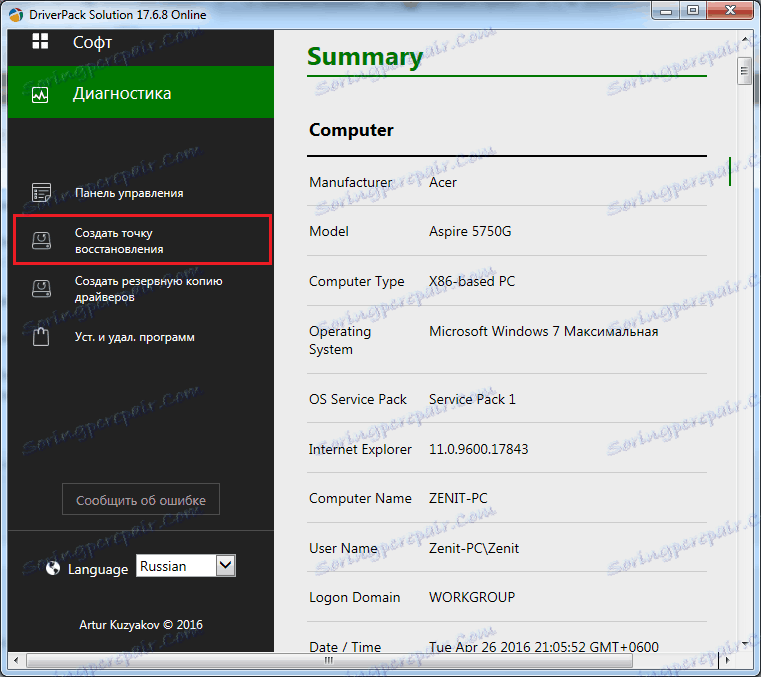The image size is (761, 677).
Task: Click the vertical scrollbar up arrow
Action: [x=745, y=38]
